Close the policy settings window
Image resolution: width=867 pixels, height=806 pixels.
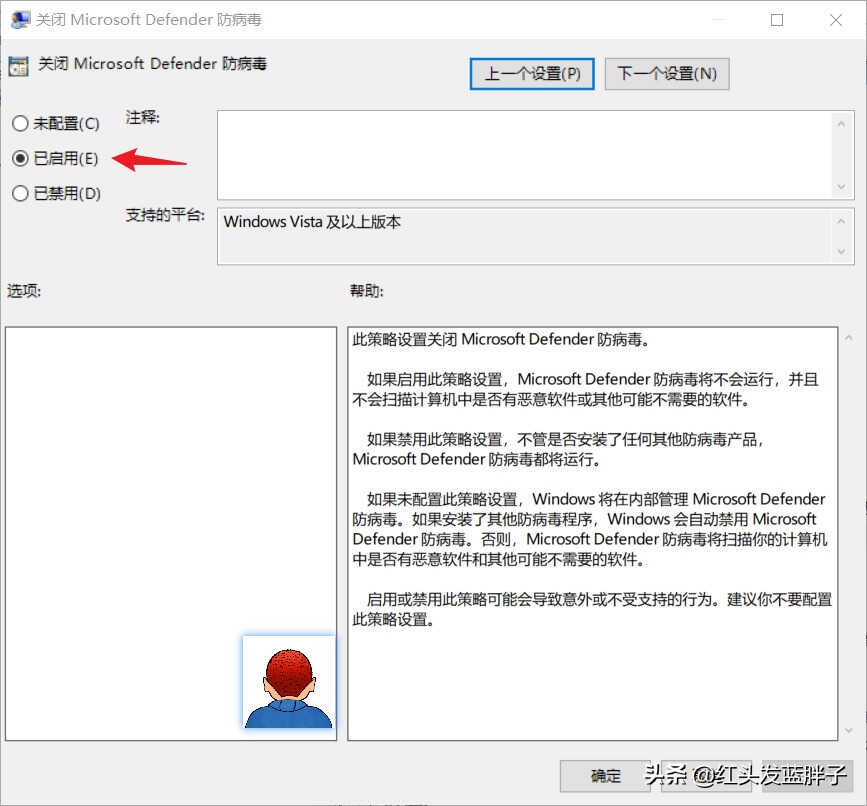click(x=836, y=20)
